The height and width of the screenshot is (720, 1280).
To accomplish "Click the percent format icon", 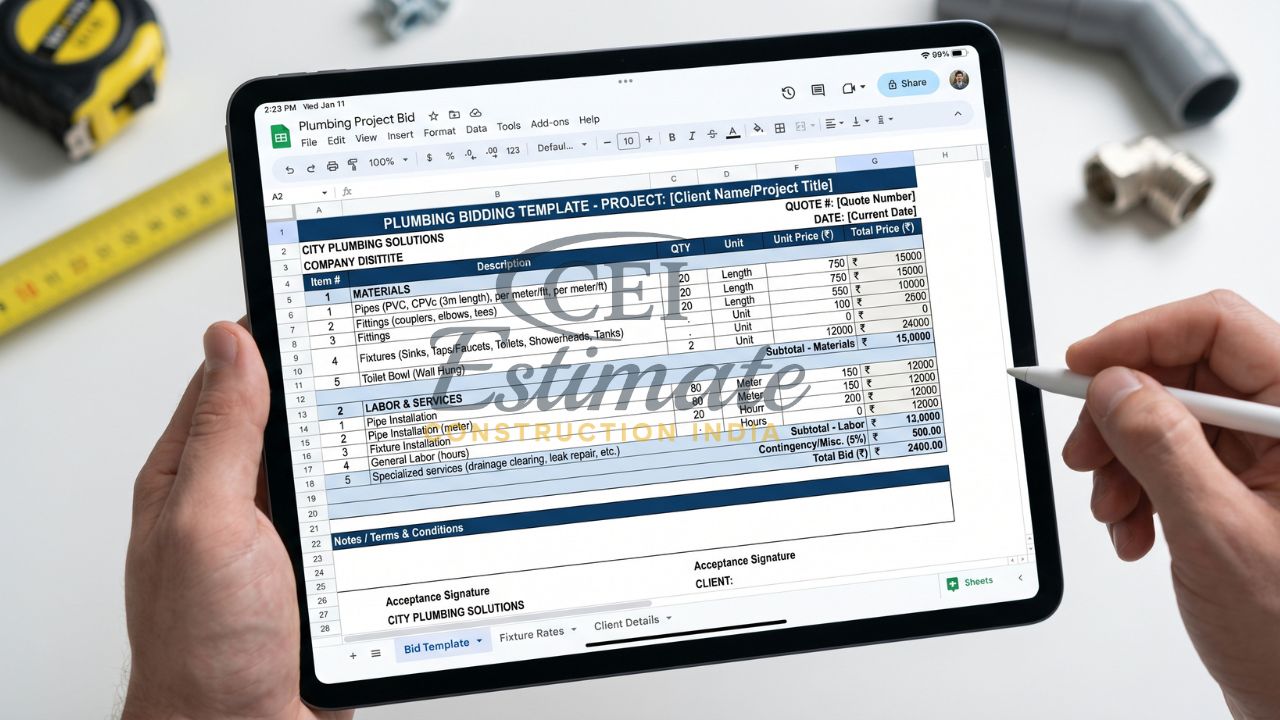I will tap(448, 154).
